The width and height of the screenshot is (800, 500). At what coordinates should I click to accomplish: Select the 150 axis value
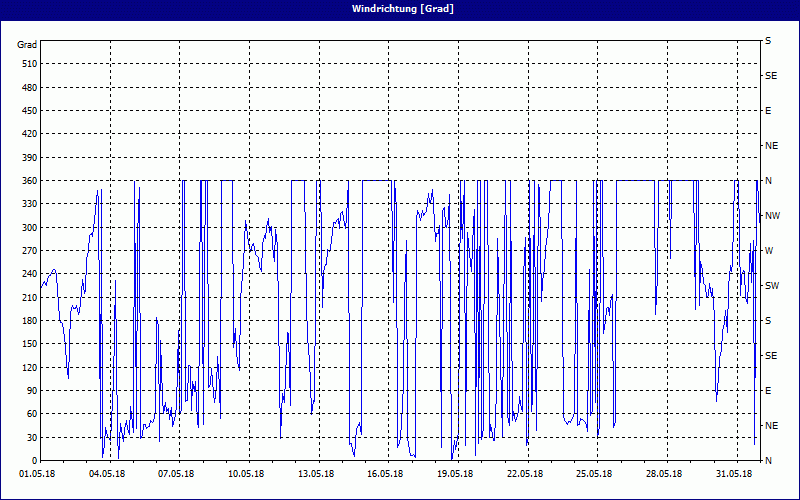(x=30, y=344)
